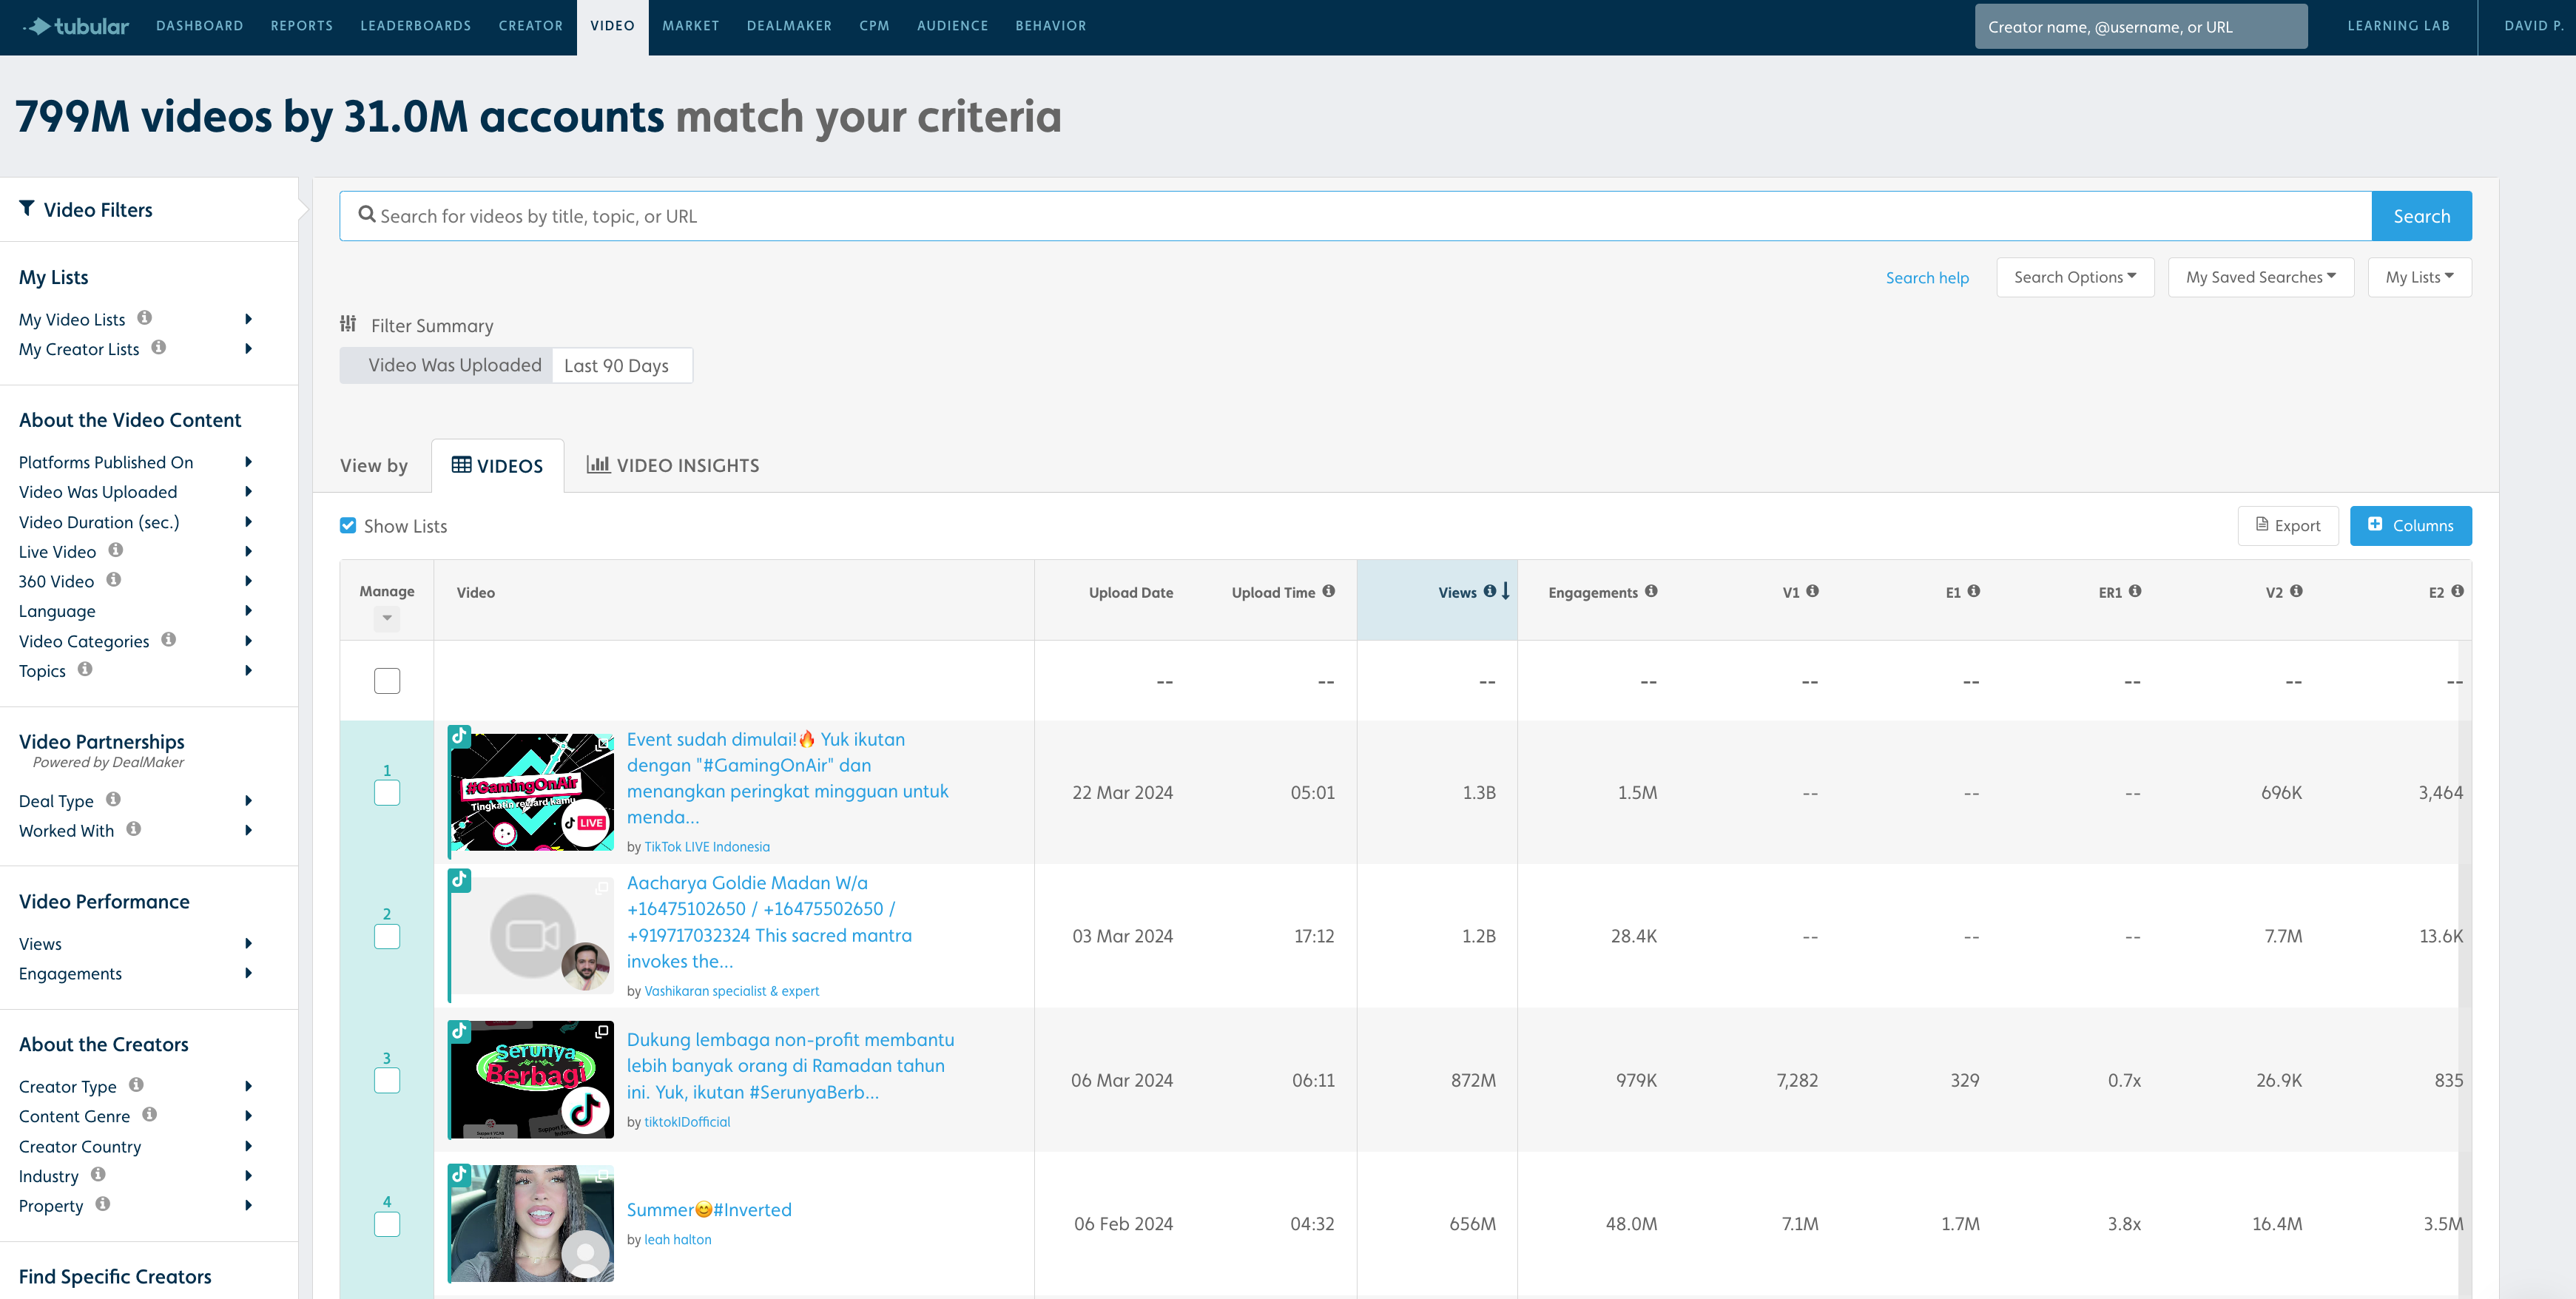Screen dimensions: 2576x1299
Task: Open the My Saved Searches dropdown
Action: click(2260, 277)
